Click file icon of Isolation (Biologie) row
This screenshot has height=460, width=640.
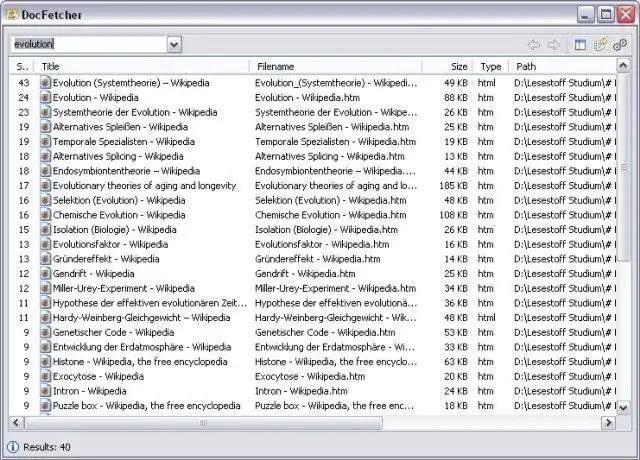[45, 230]
